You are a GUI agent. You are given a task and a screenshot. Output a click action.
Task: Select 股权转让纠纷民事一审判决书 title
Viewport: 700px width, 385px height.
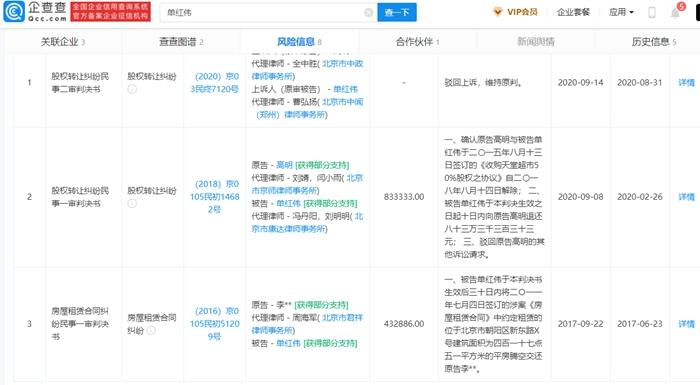tap(80, 197)
